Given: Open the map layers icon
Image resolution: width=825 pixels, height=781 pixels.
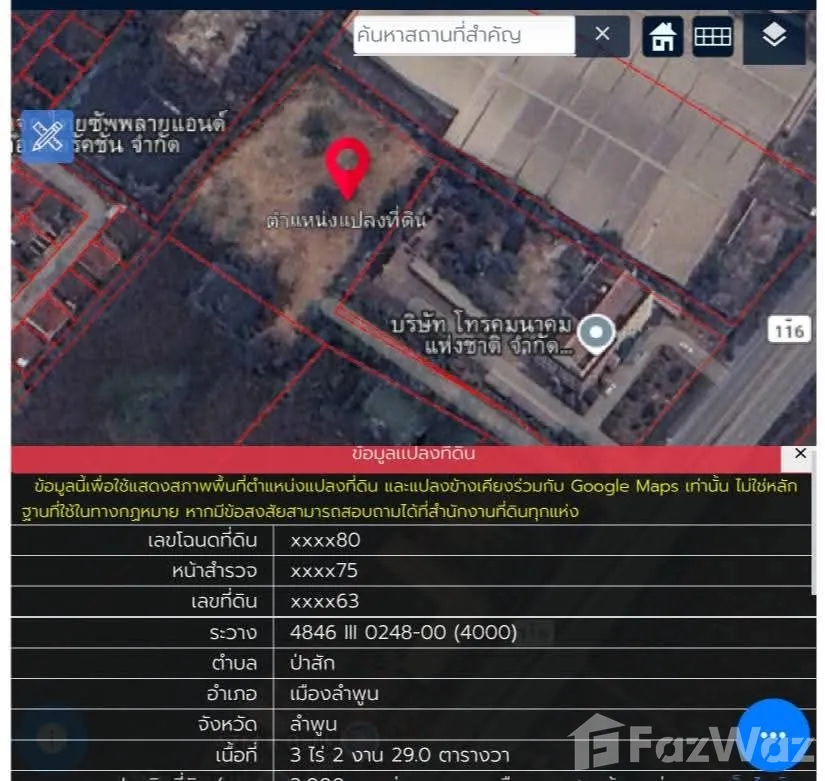Looking at the screenshot, I should point(774,37).
